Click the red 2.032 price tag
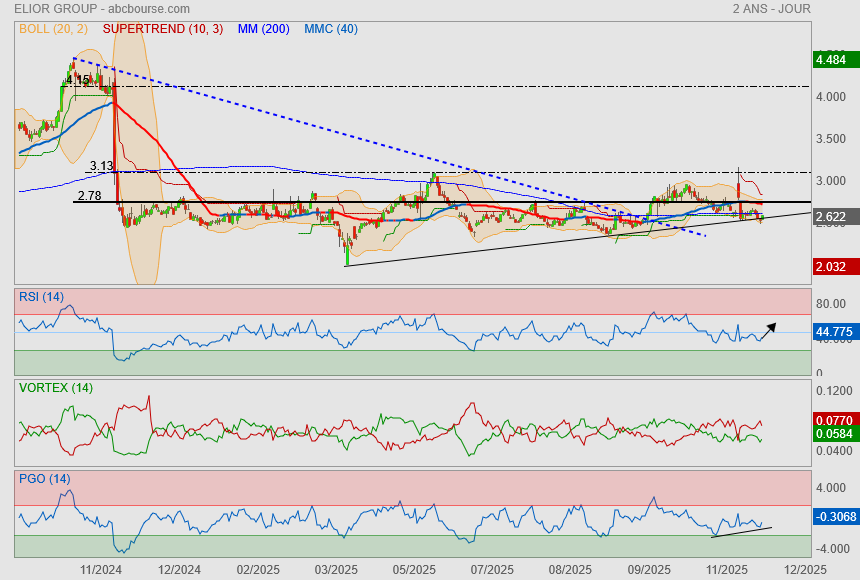 coord(832,267)
